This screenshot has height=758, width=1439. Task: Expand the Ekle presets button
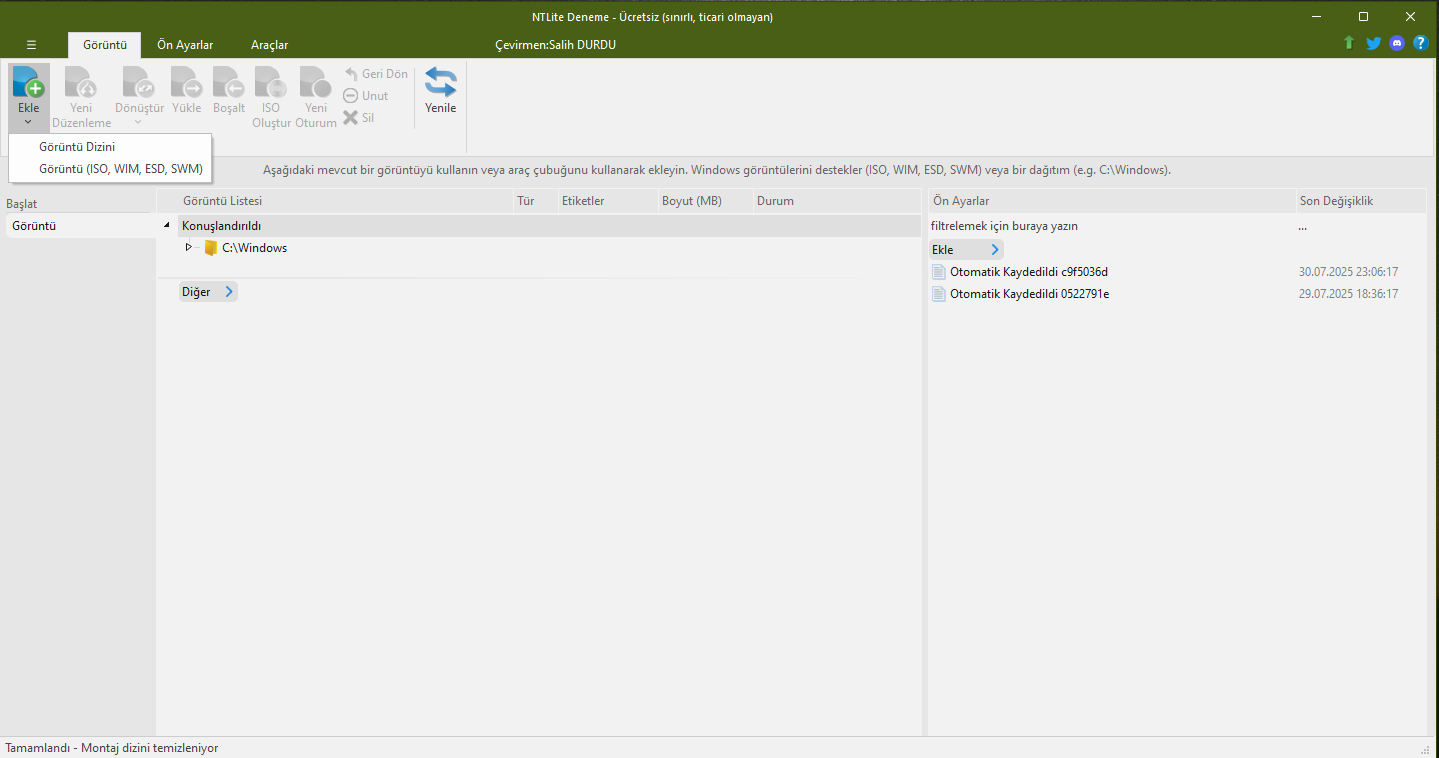click(966, 250)
